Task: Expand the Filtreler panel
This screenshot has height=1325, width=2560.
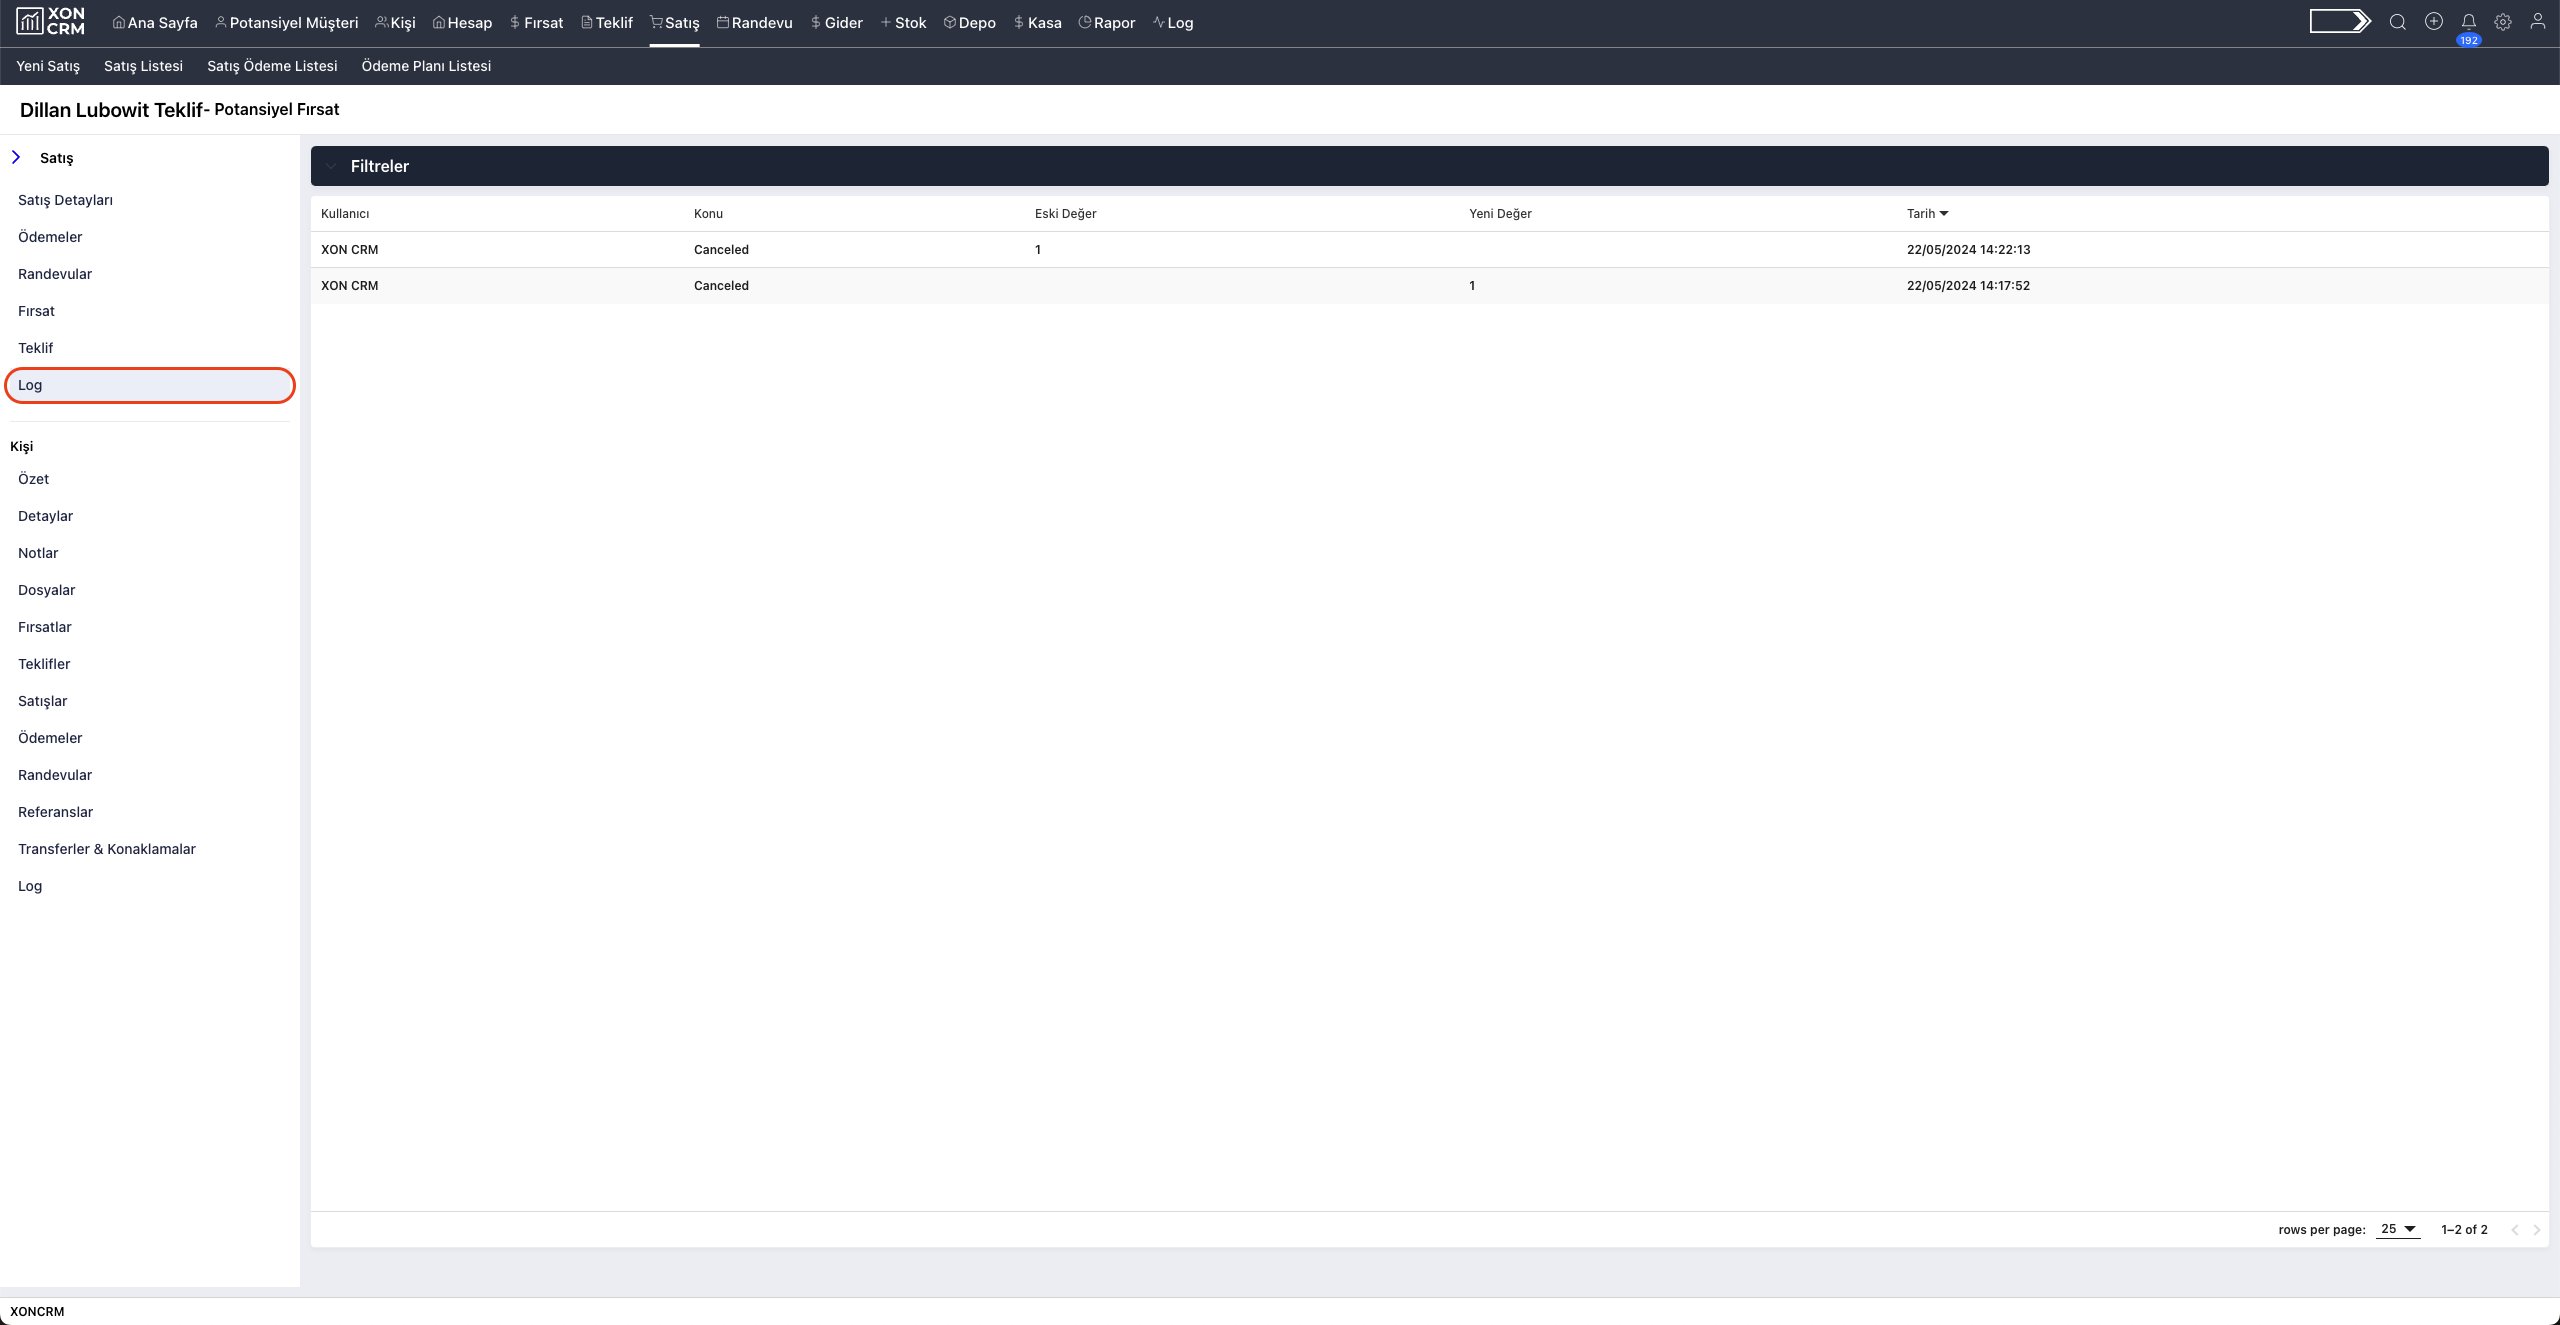Action: pos(379,166)
